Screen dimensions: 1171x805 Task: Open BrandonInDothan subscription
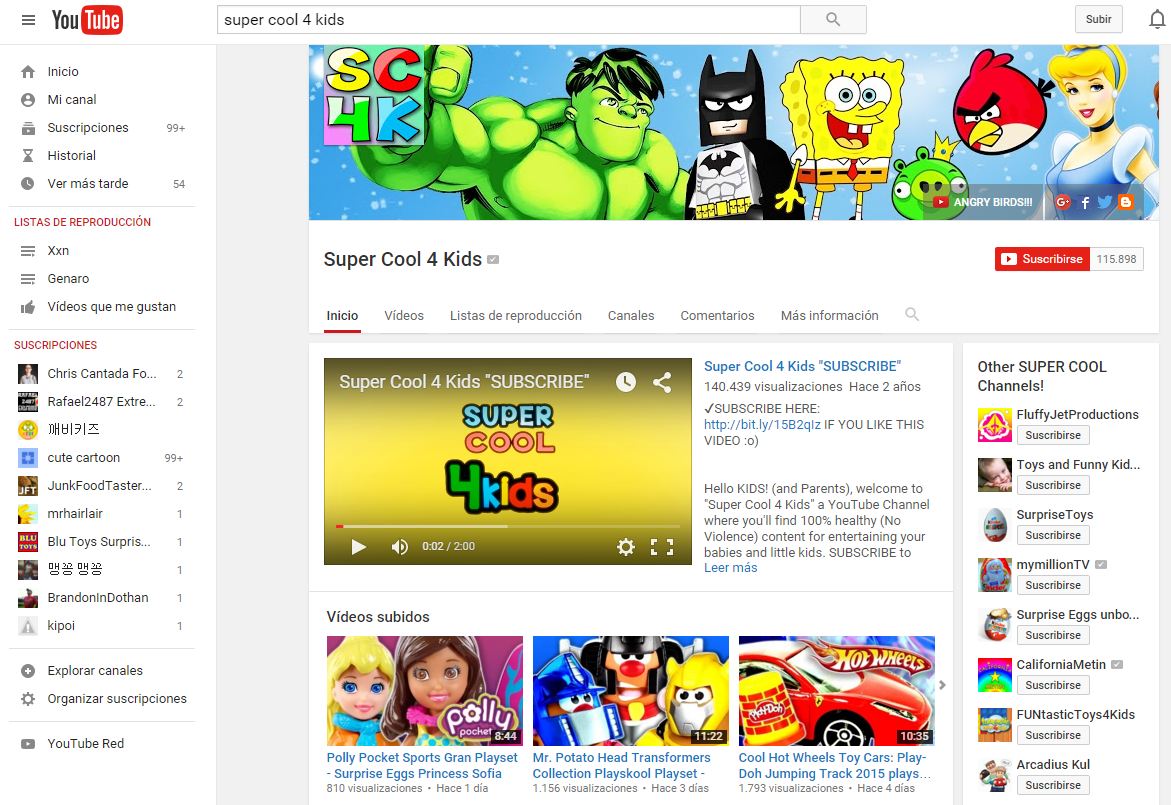coord(102,598)
